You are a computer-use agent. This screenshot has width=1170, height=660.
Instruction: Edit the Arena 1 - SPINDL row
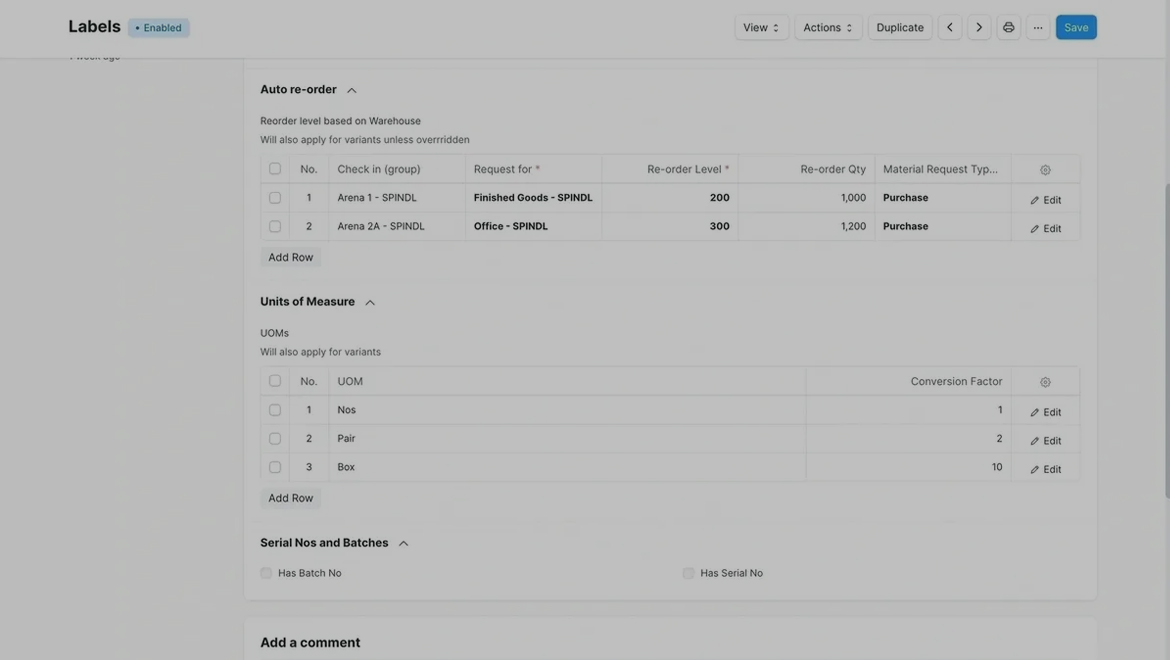(x=1045, y=200)
